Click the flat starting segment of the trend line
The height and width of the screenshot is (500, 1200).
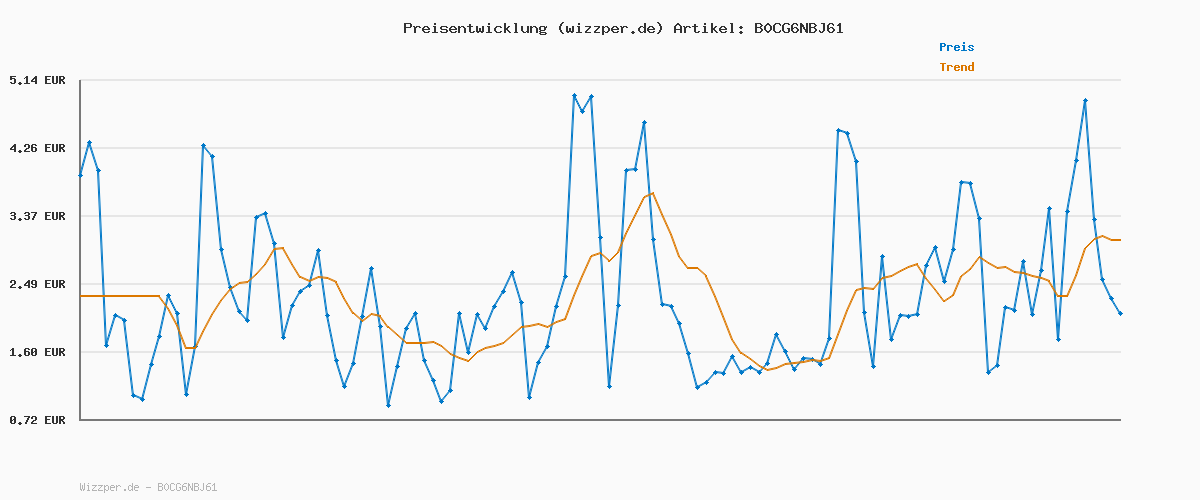tap(120, 296)
